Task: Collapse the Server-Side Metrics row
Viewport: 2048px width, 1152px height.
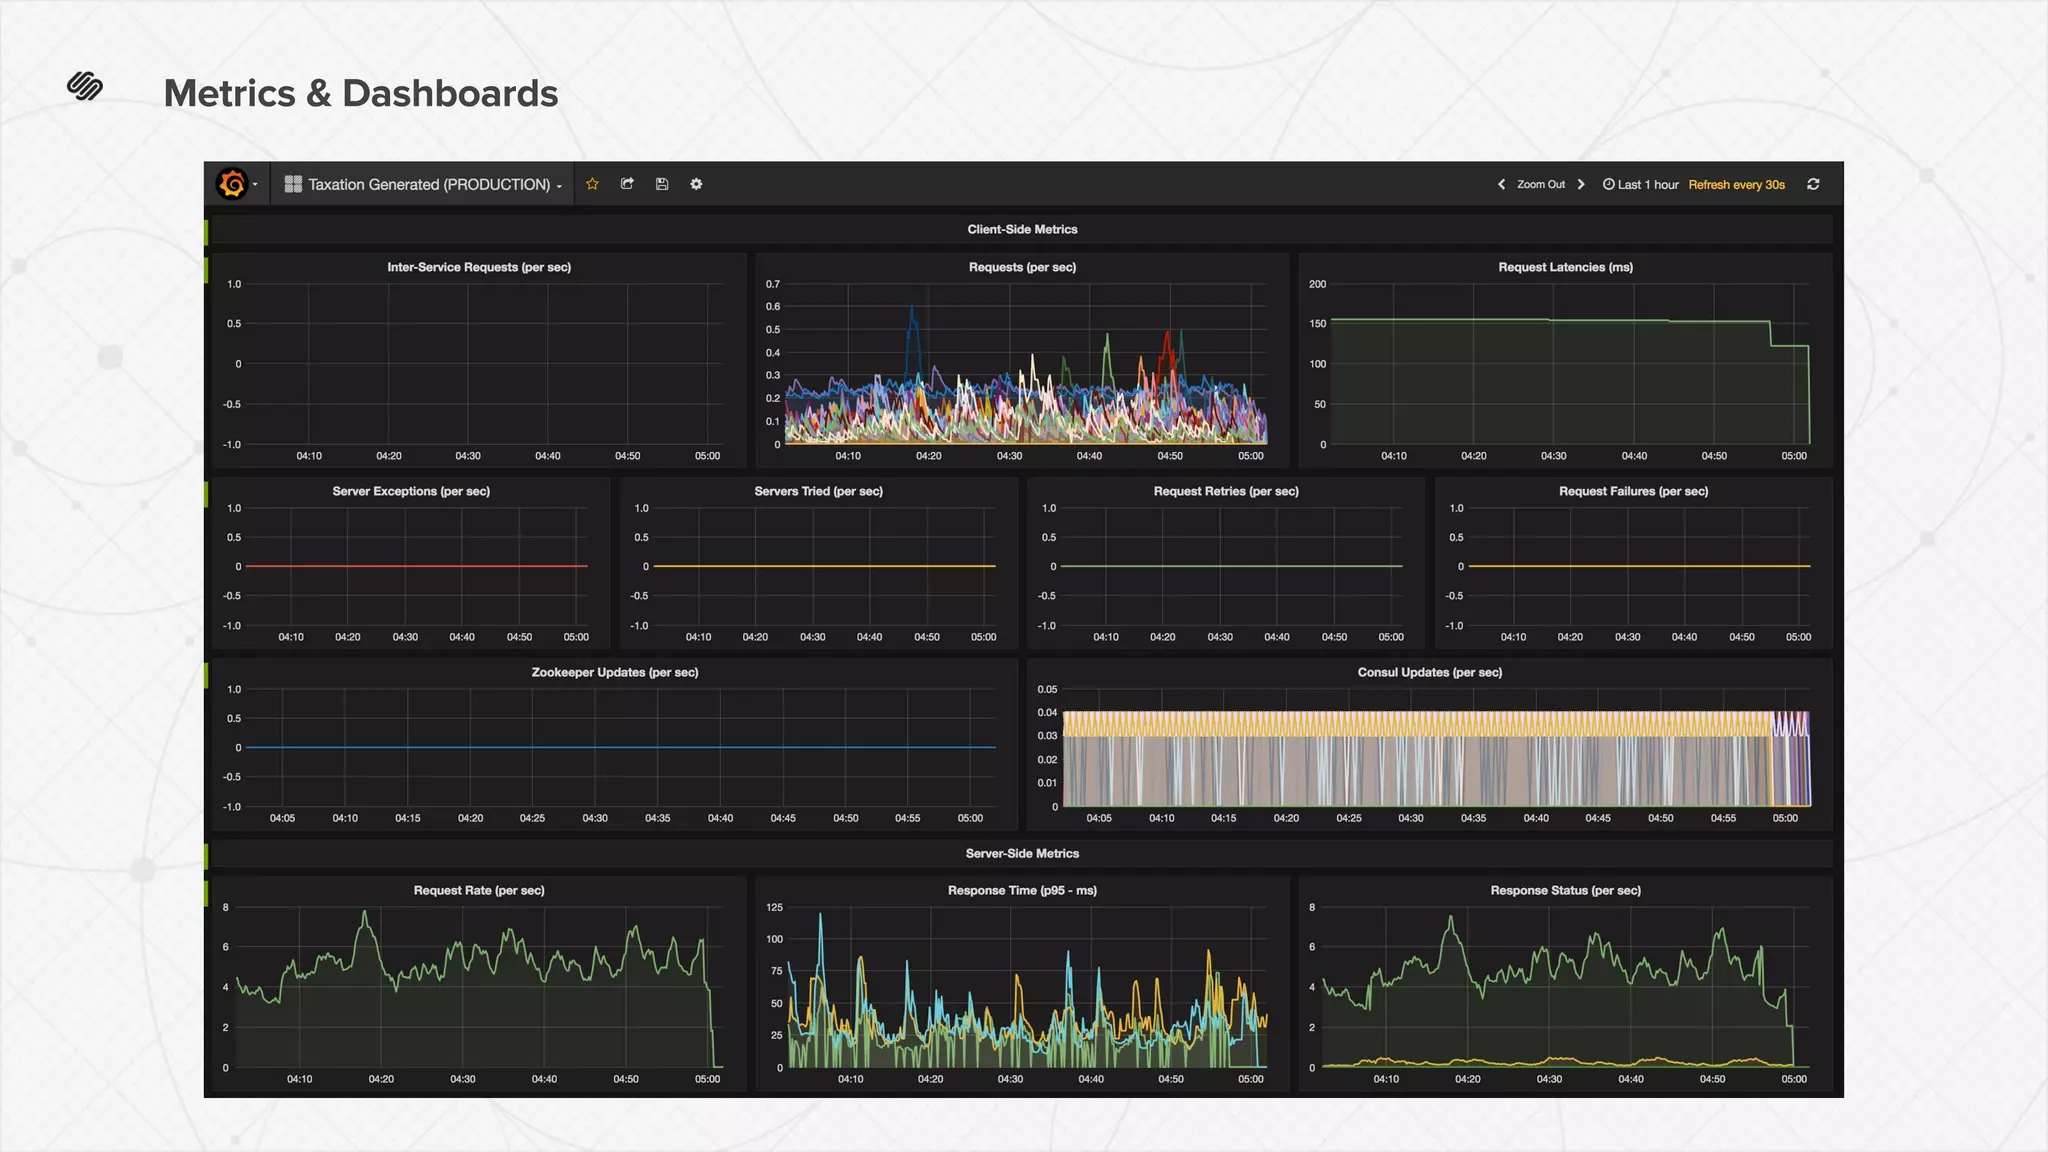Action: pos(1022,853)
